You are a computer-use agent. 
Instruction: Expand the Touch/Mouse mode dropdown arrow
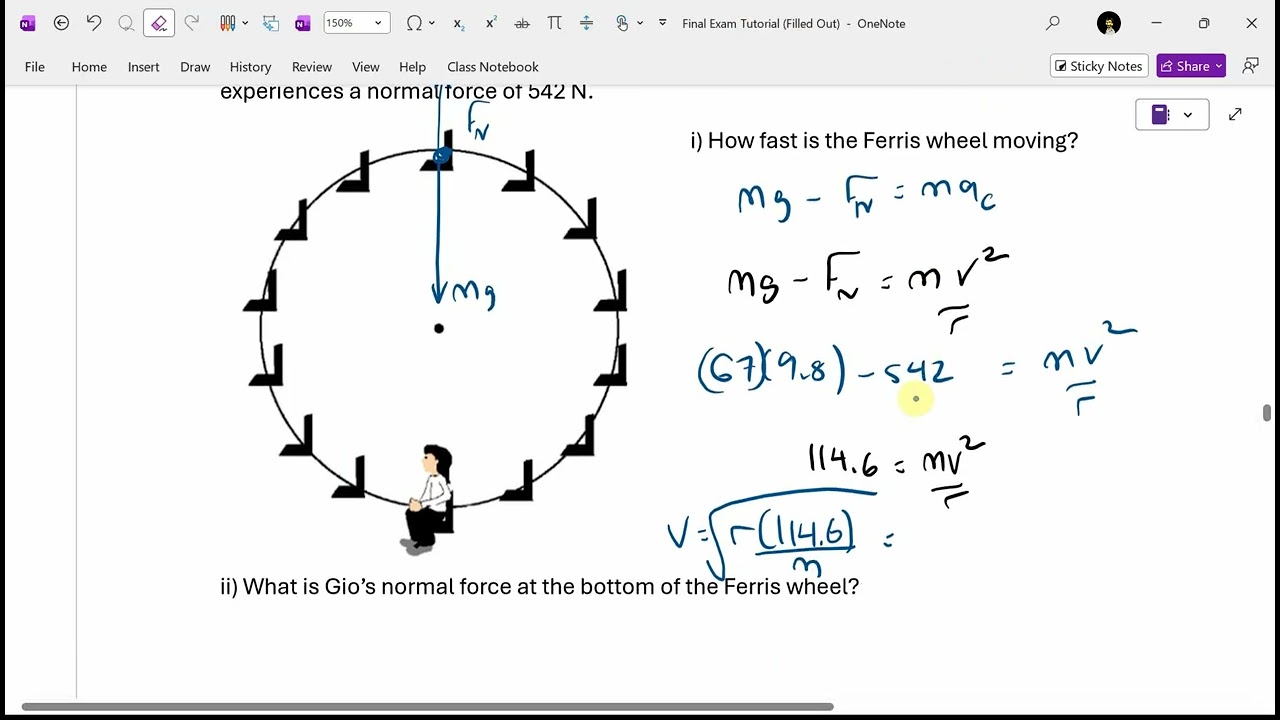coord(640,23)
